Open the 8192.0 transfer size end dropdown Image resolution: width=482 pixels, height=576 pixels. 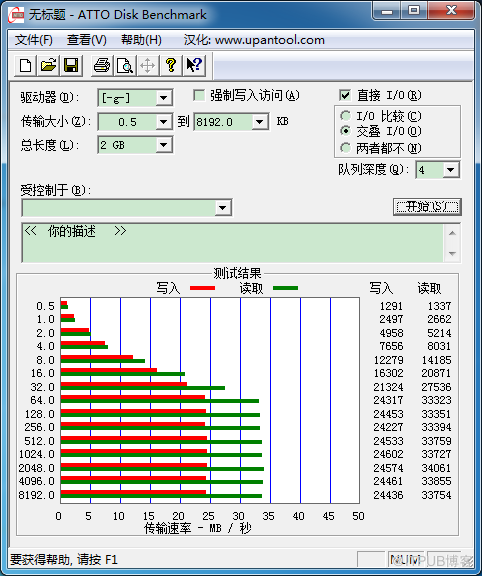tap(259, 122)
